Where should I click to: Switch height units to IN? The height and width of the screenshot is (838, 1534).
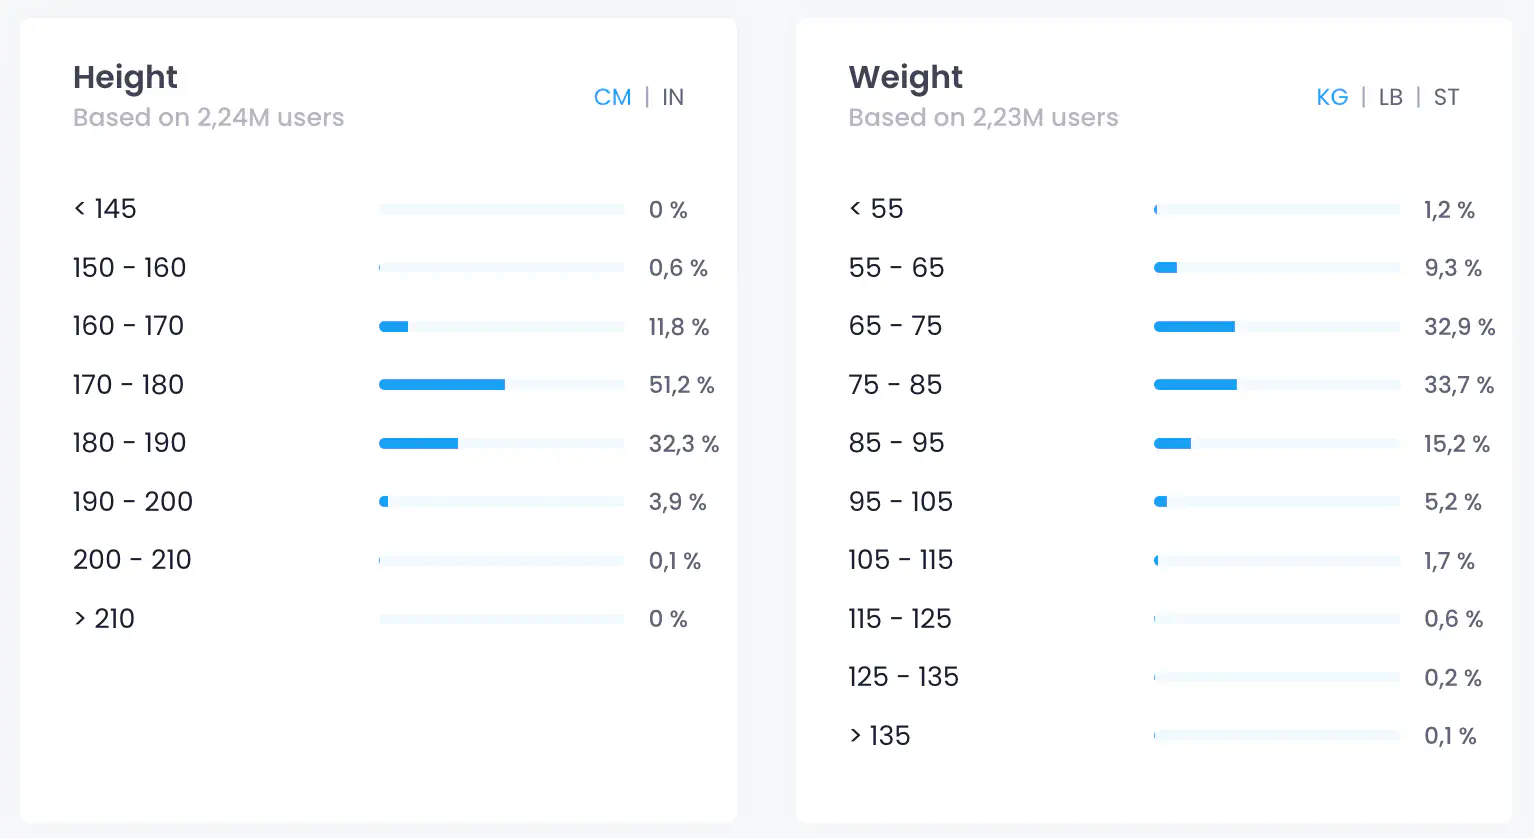673,97
